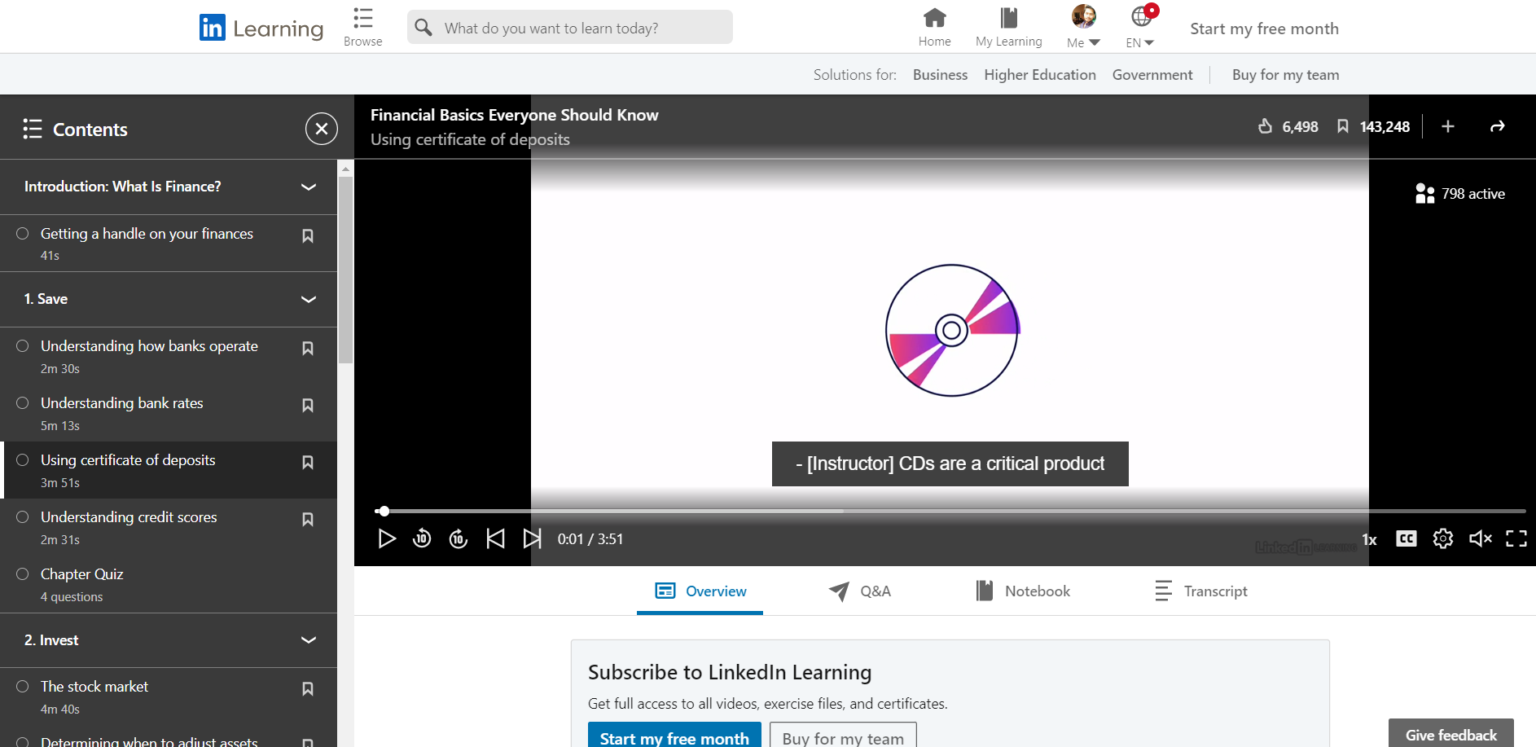This screenshot has width=1536, height=747.
Task: Rewind the video 10 seconds
Action: (422, 538)
